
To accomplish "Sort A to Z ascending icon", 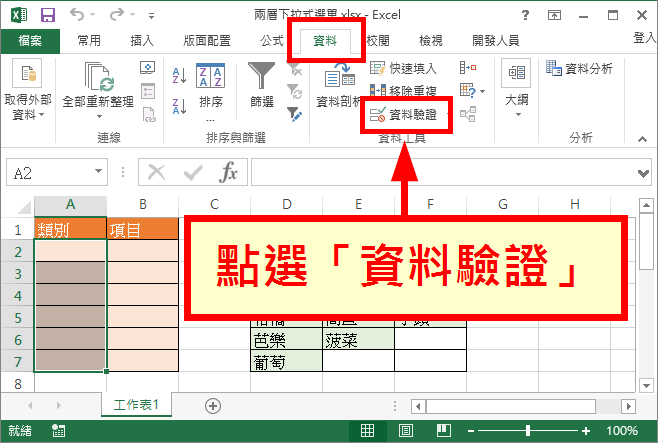I will pyautogui.click(x=180, y=76).
